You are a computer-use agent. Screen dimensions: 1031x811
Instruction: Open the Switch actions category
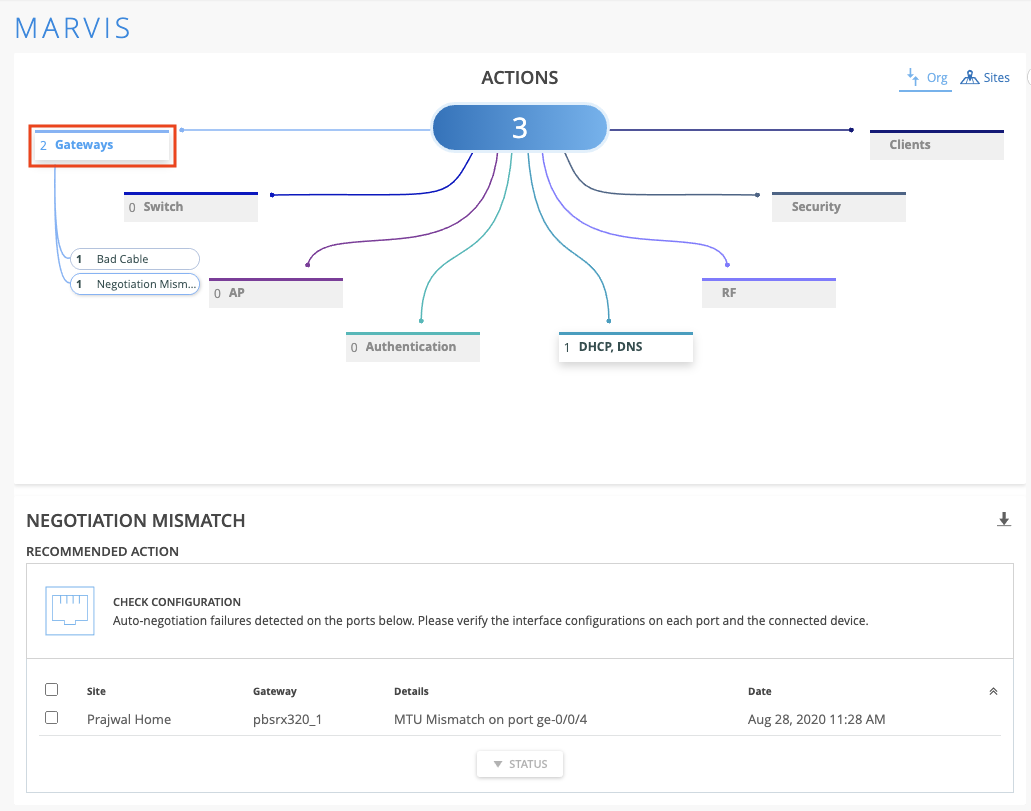tap(190, 207)
